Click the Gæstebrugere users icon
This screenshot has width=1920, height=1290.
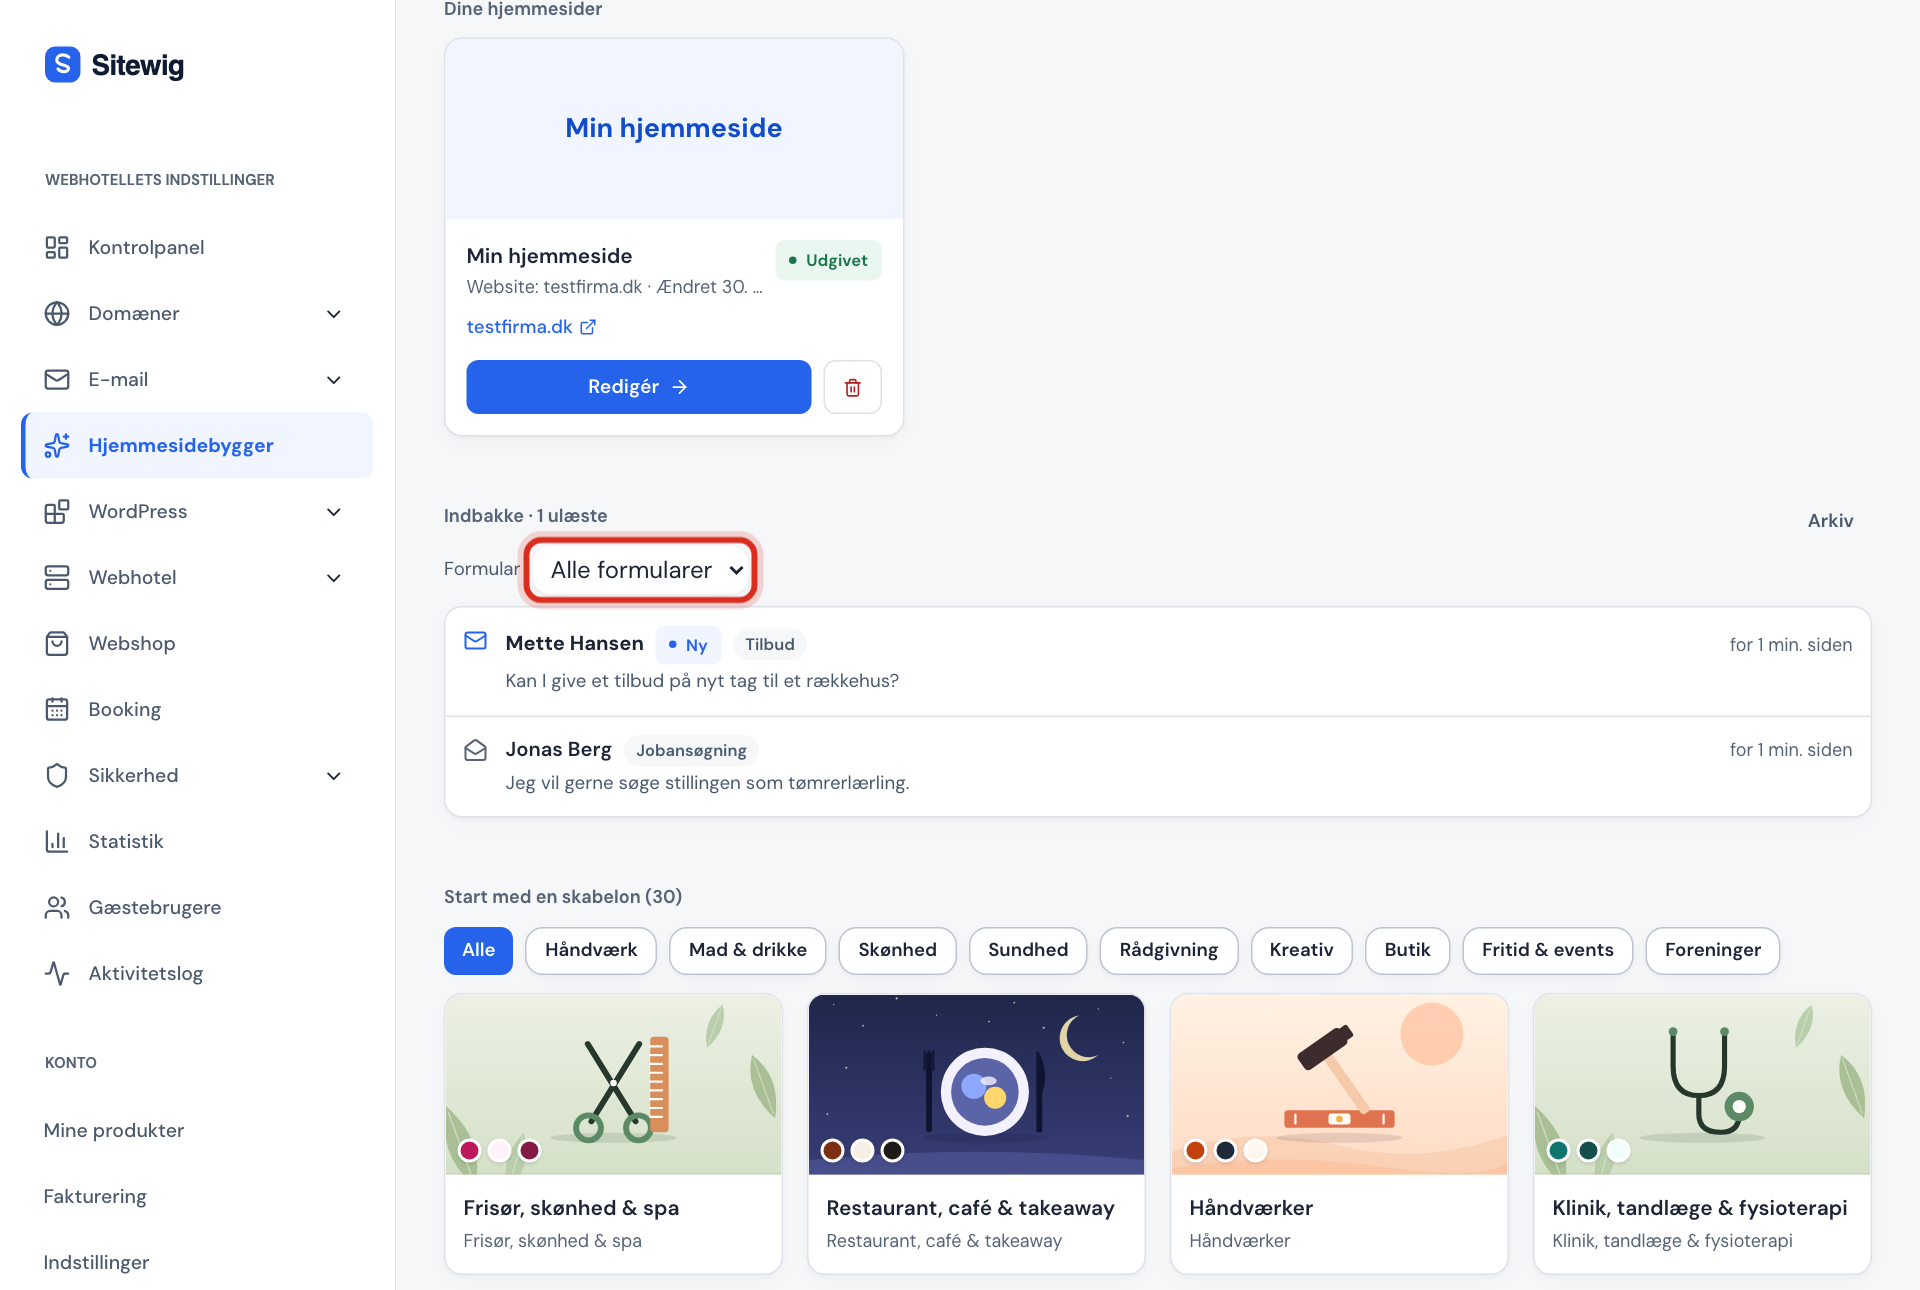pos(57,907)
